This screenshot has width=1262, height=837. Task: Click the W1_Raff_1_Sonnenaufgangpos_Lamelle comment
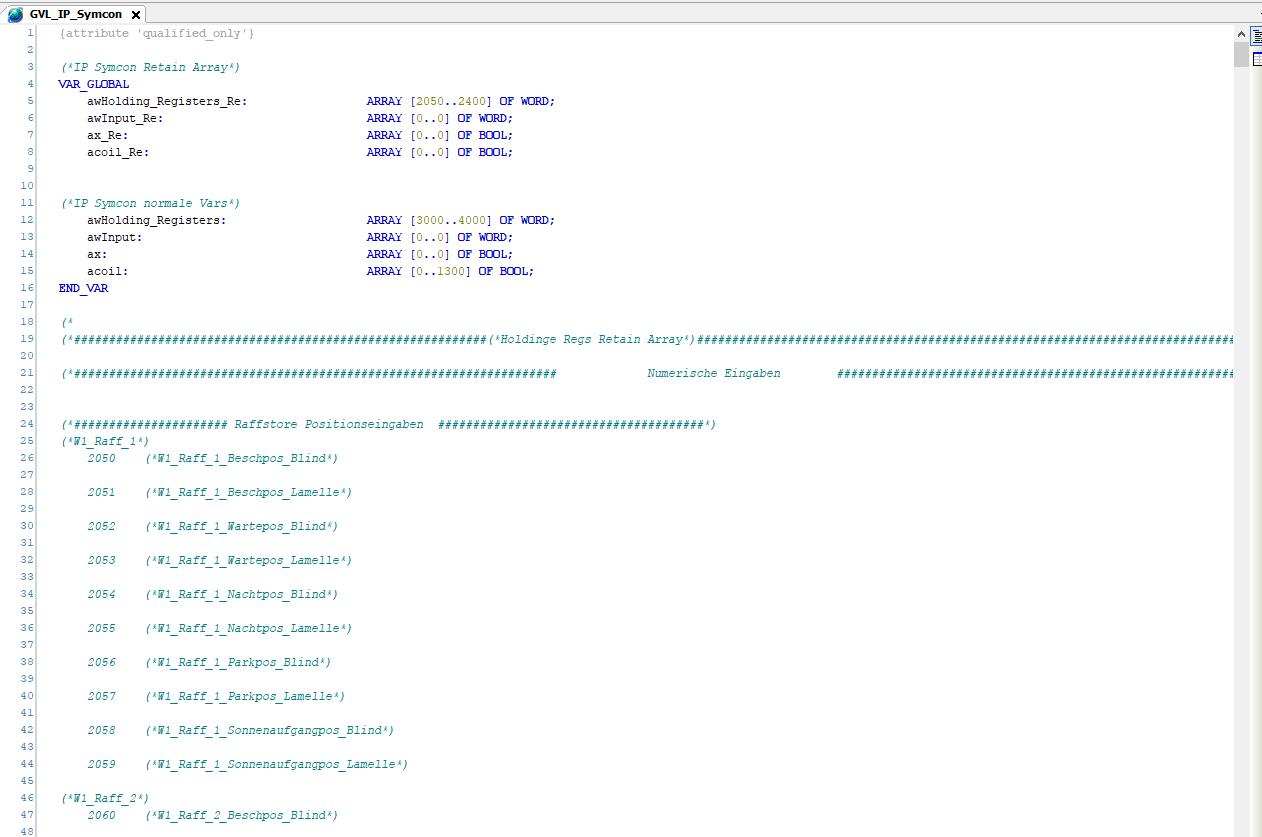point(276,765)
